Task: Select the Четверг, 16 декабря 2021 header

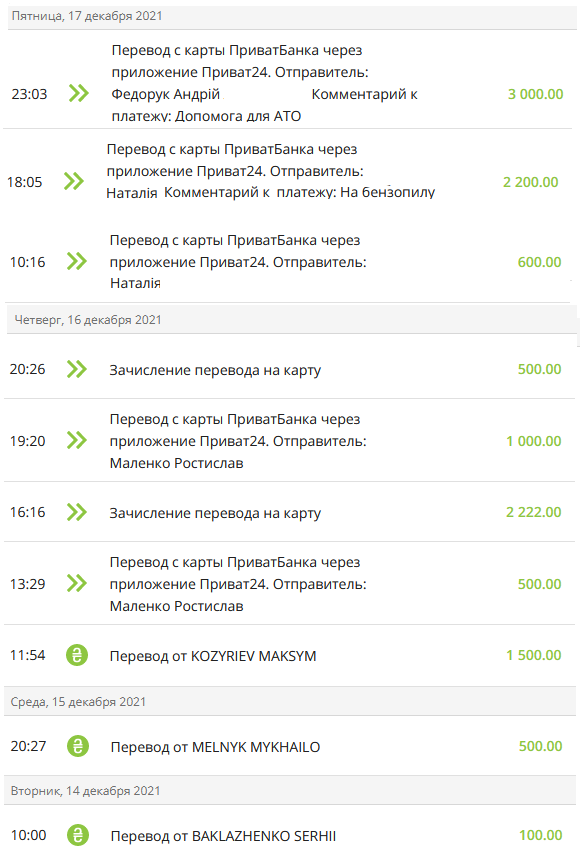Action: point(291,319)
